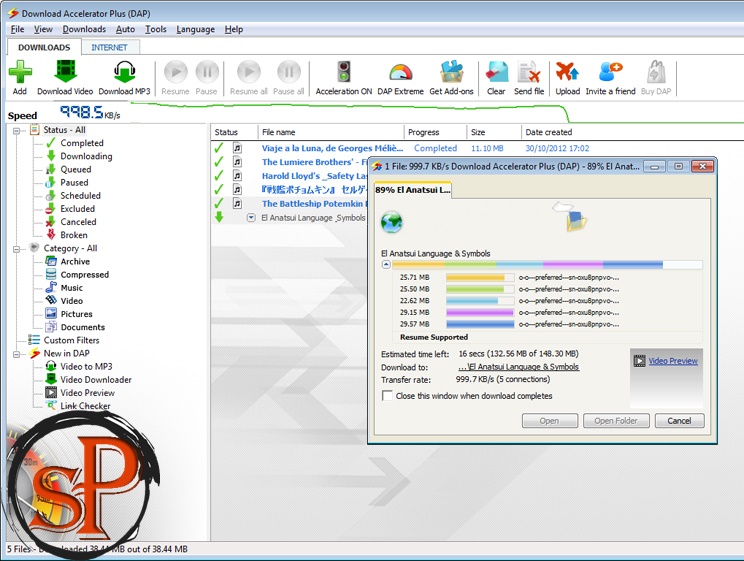Viewport: 744px width, 561px height.
Task: Open the Invite a friend icon
Action: click(610, 73)
